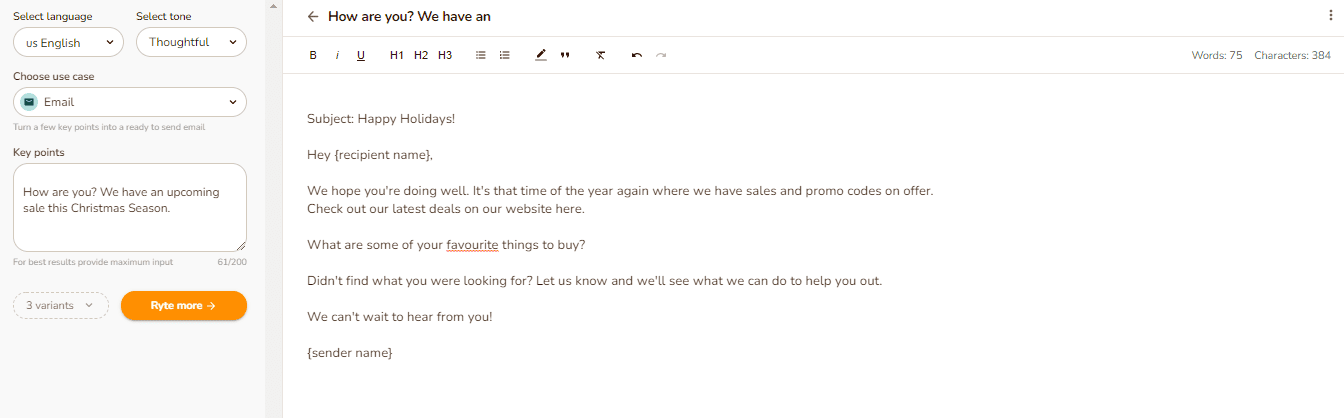Go back using the arrow beside the title
This screenshot has width=1344, height=418.
click(313, 16)
